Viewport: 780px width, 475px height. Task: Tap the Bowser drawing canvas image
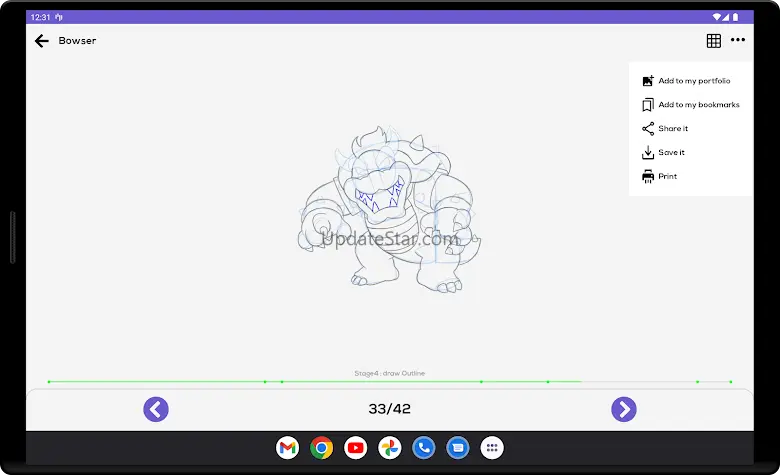390,209
